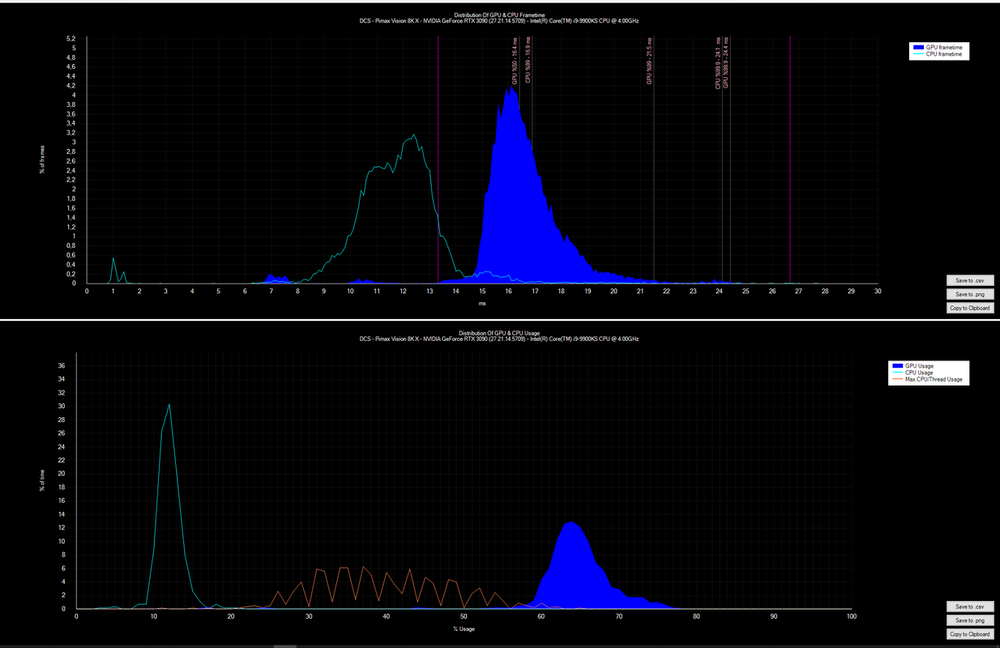
Task: Copy the usage chart to clipboard
Action: (x=969, y=634)
